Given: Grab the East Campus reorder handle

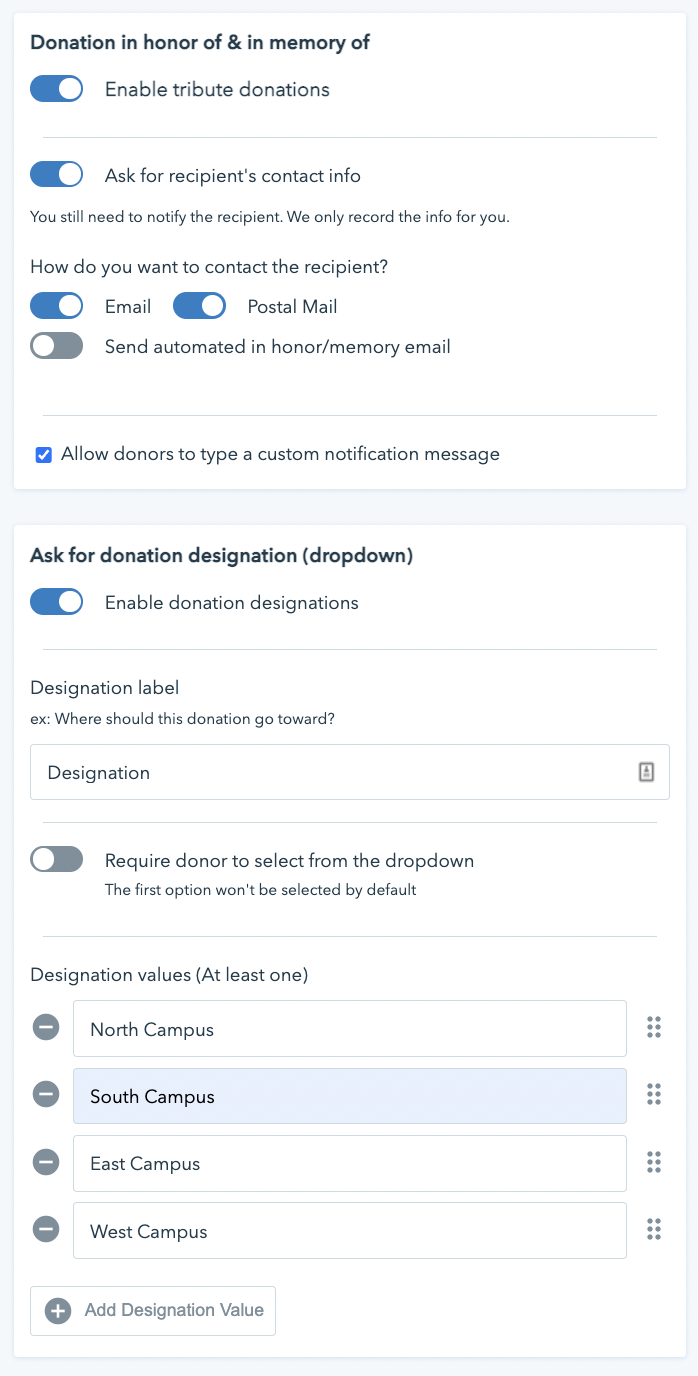Looking at the screenshot, I should (654, 1162).
